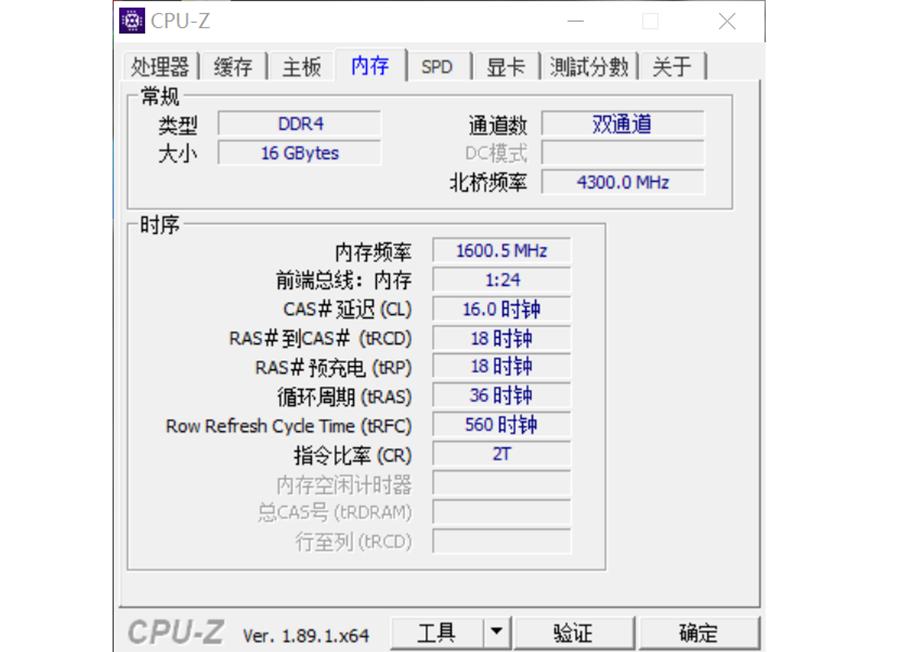Click the 双通道 channel field
Screen dimensions: 900x652
[623, 124]
